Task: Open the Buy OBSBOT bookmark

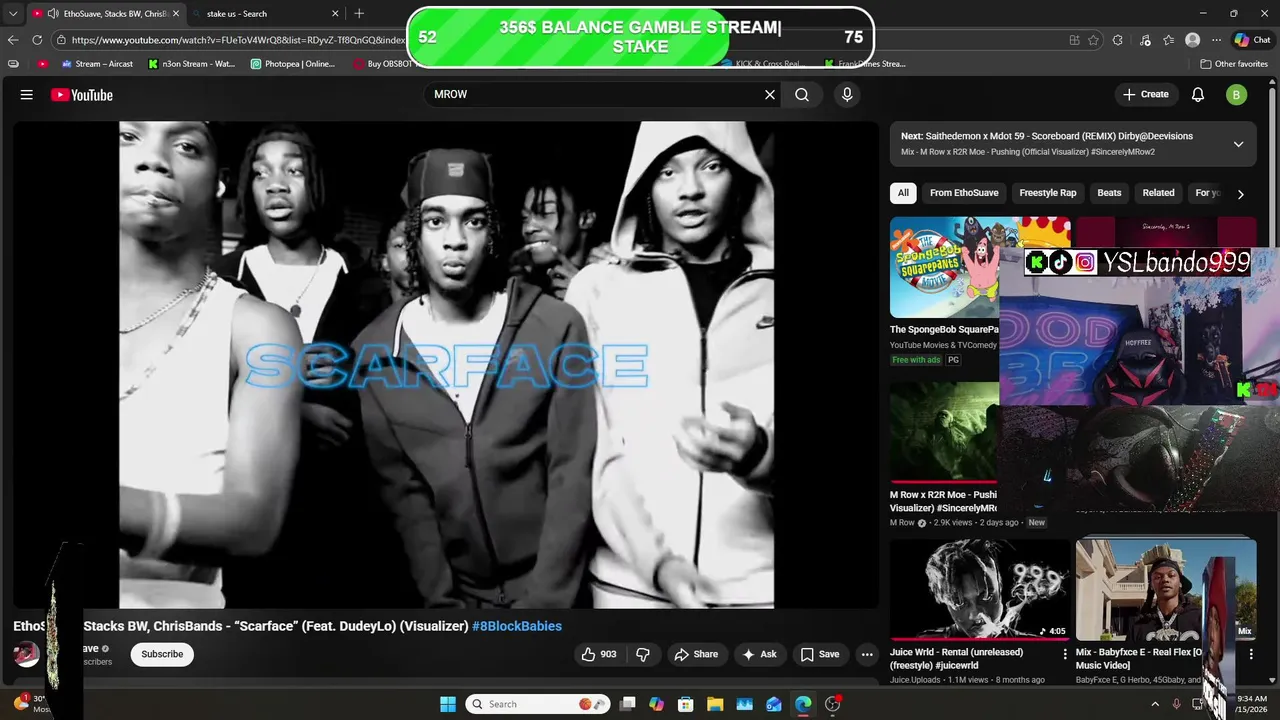Action: [382, 64]
